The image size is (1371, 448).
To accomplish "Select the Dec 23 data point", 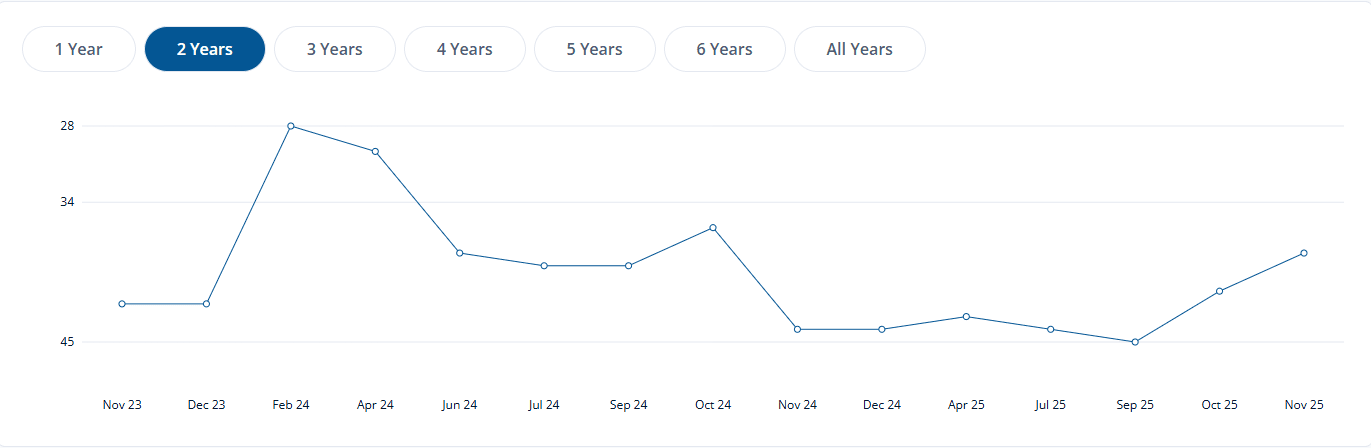I will point(206,304).
